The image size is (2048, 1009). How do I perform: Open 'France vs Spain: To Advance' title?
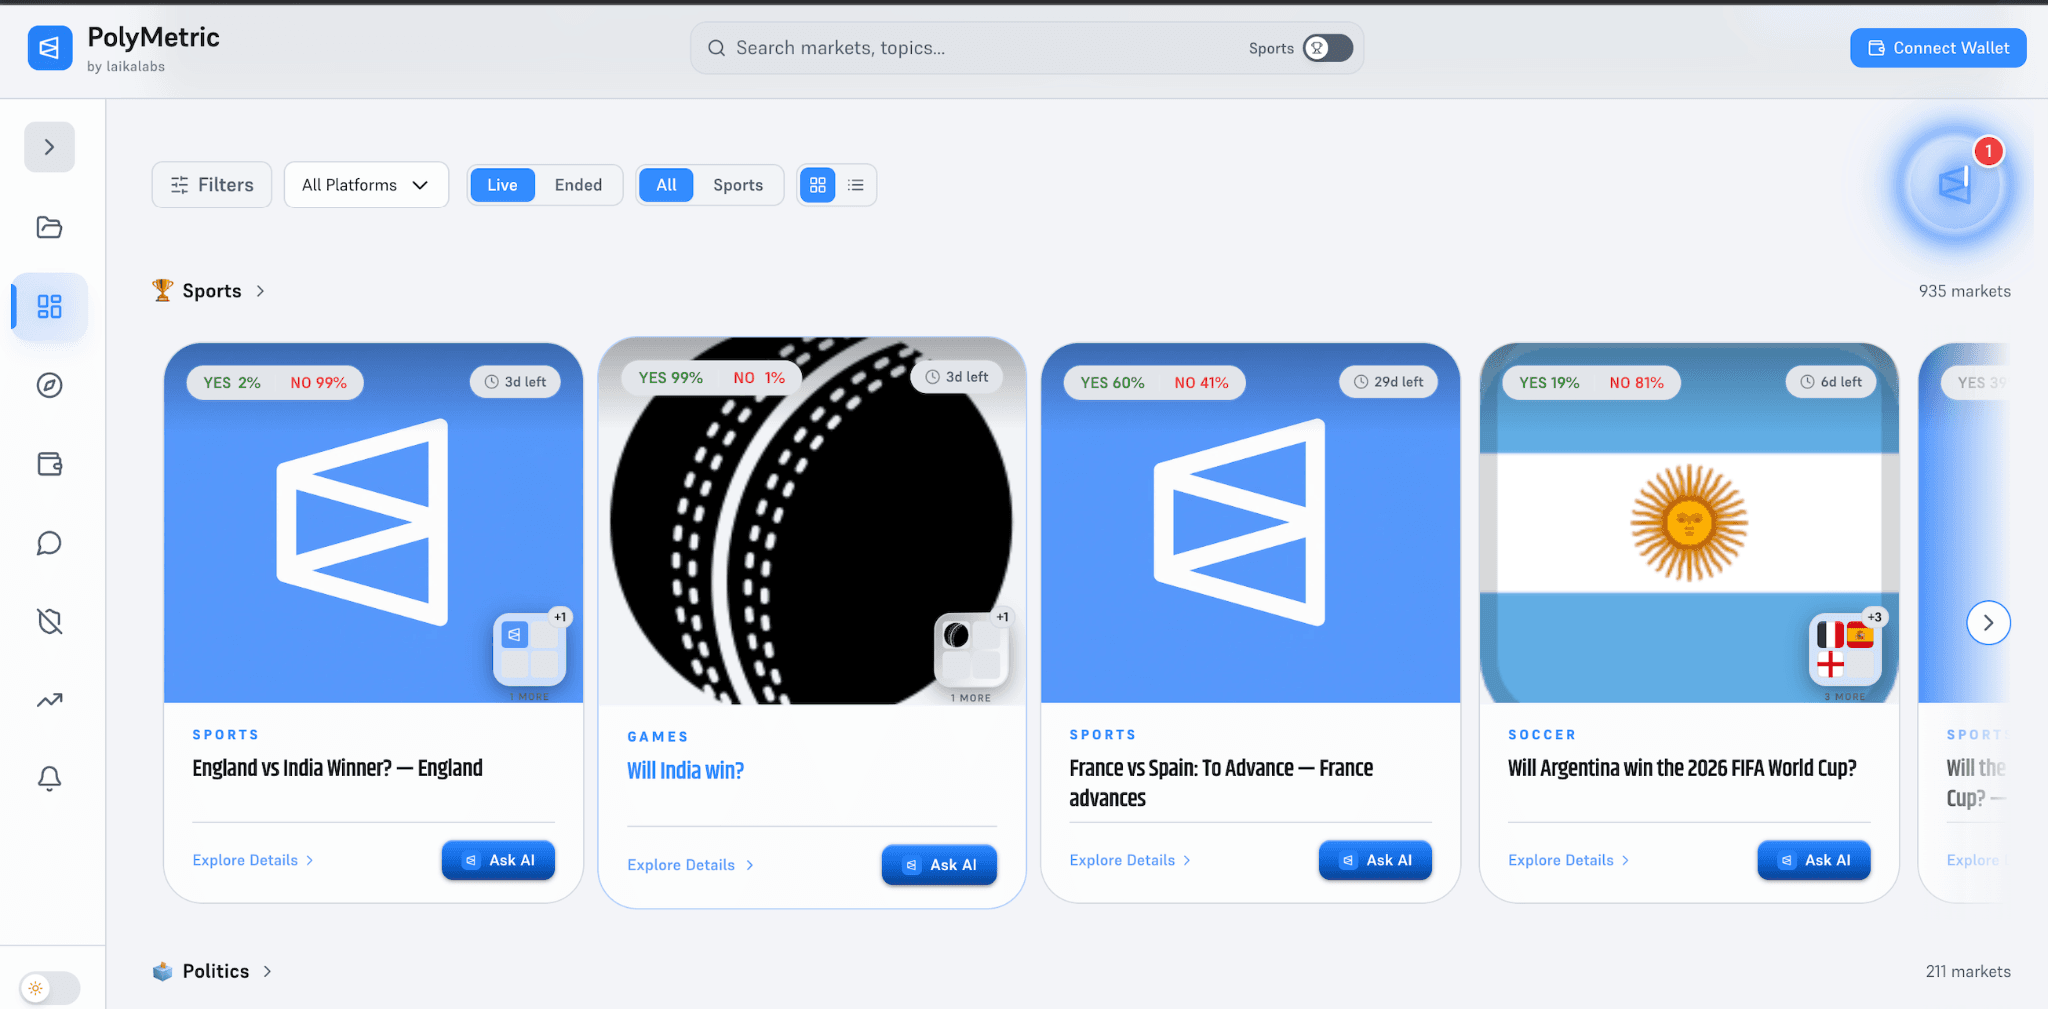click(1221, 783)
